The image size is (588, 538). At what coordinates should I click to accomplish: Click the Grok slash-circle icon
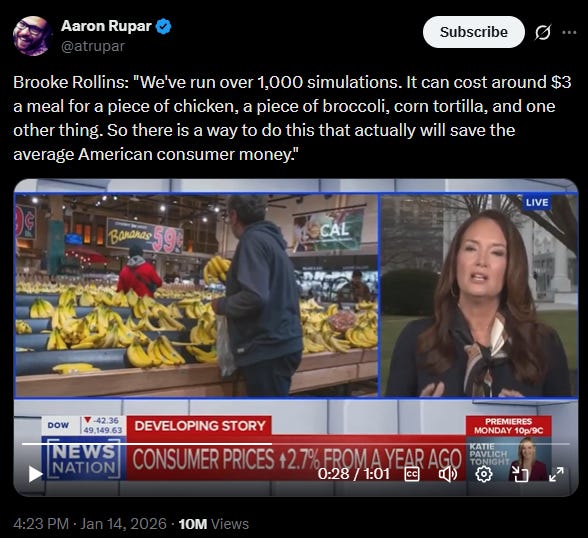[x=543, y=32]
